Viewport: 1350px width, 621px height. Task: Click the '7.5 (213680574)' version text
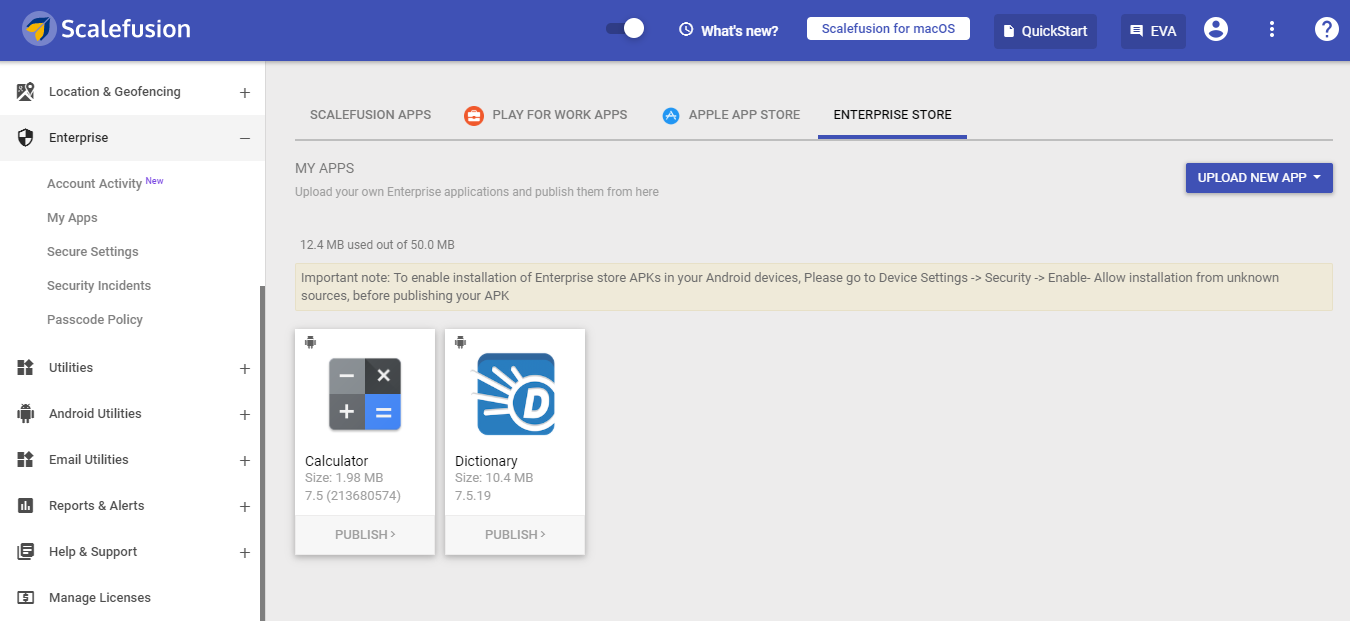[x=353, y=495]
